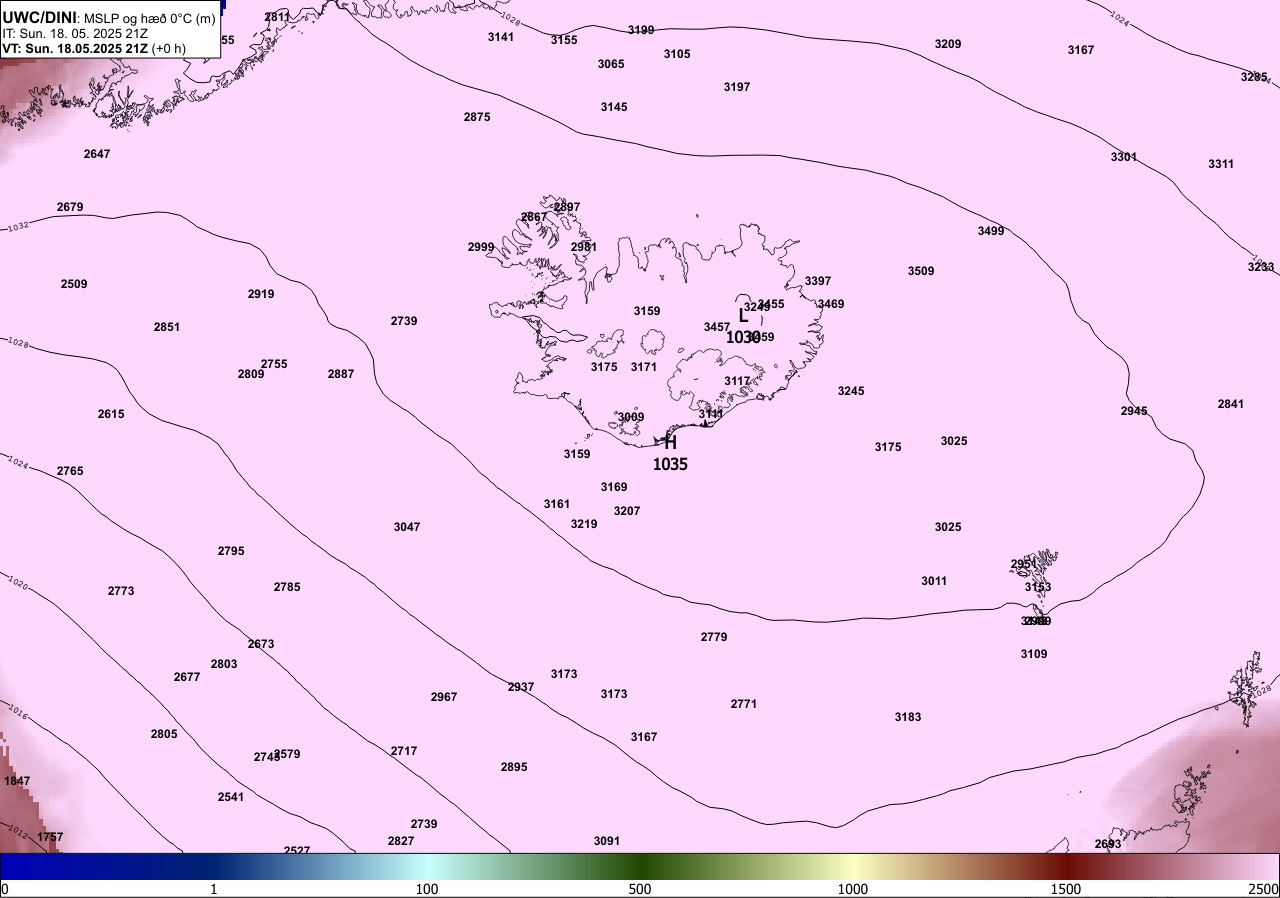Screen dimensions: 1280x898
Task: Click the height value 2851
Action: coord(167,327)
